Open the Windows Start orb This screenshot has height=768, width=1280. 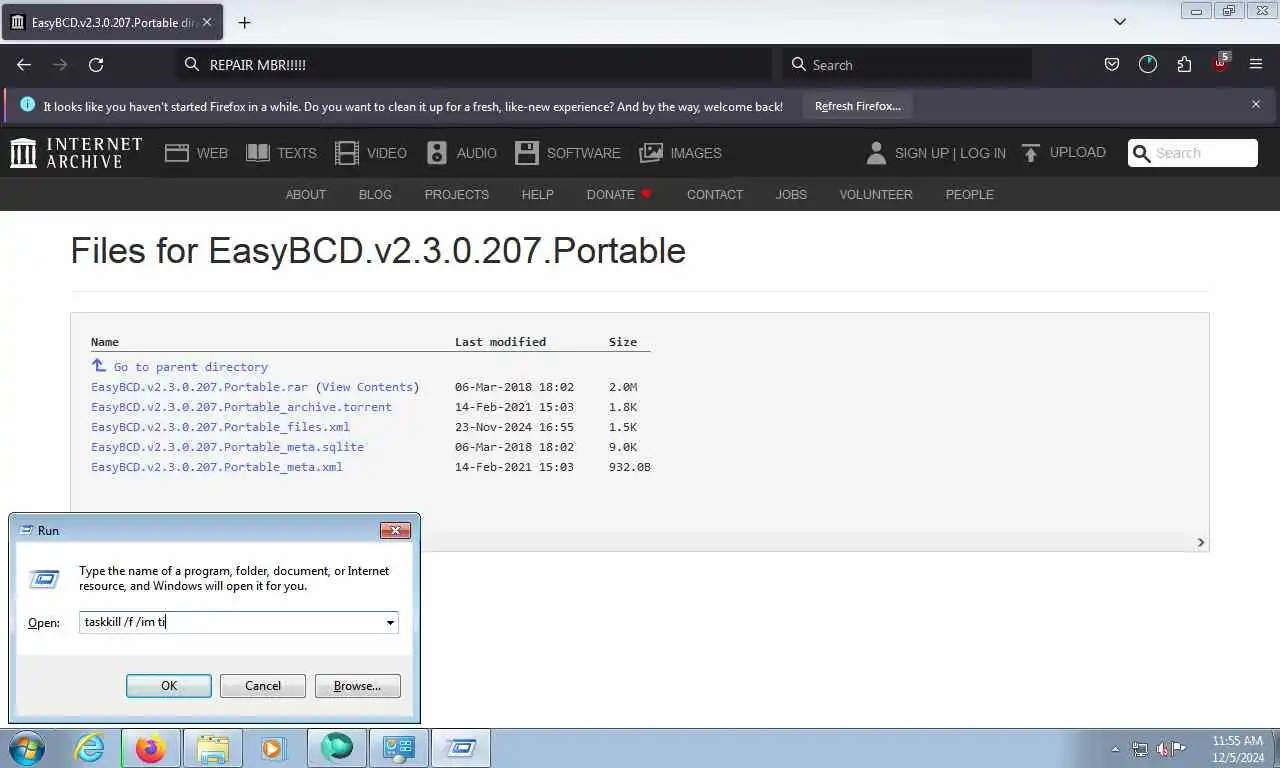click(26, 748)
